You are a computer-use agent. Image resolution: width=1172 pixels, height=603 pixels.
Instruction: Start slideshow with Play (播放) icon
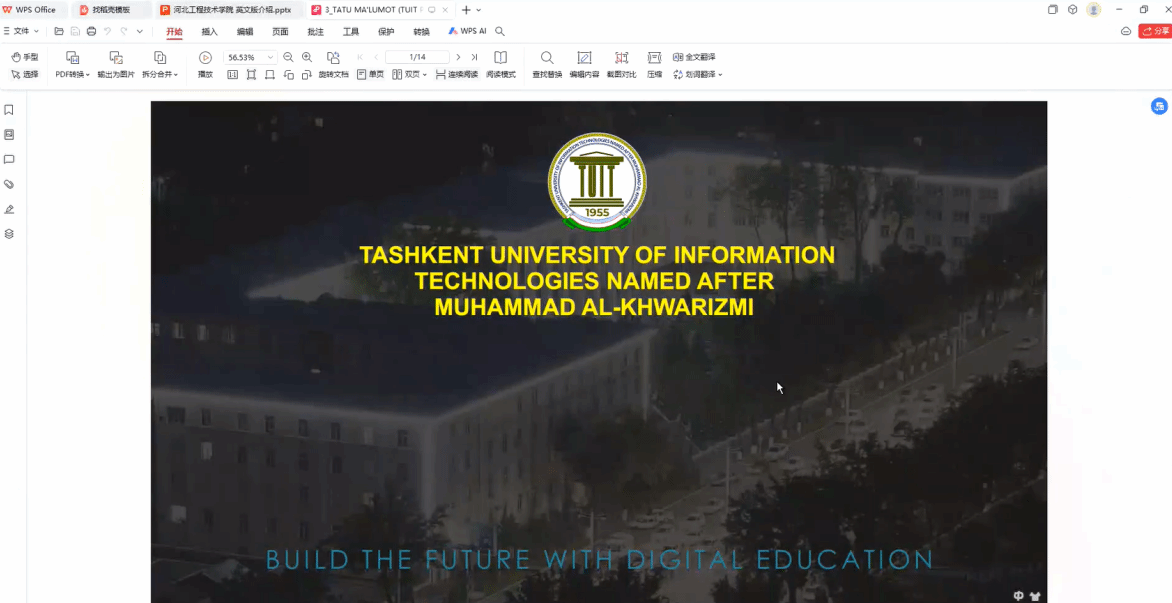(205, 58)
